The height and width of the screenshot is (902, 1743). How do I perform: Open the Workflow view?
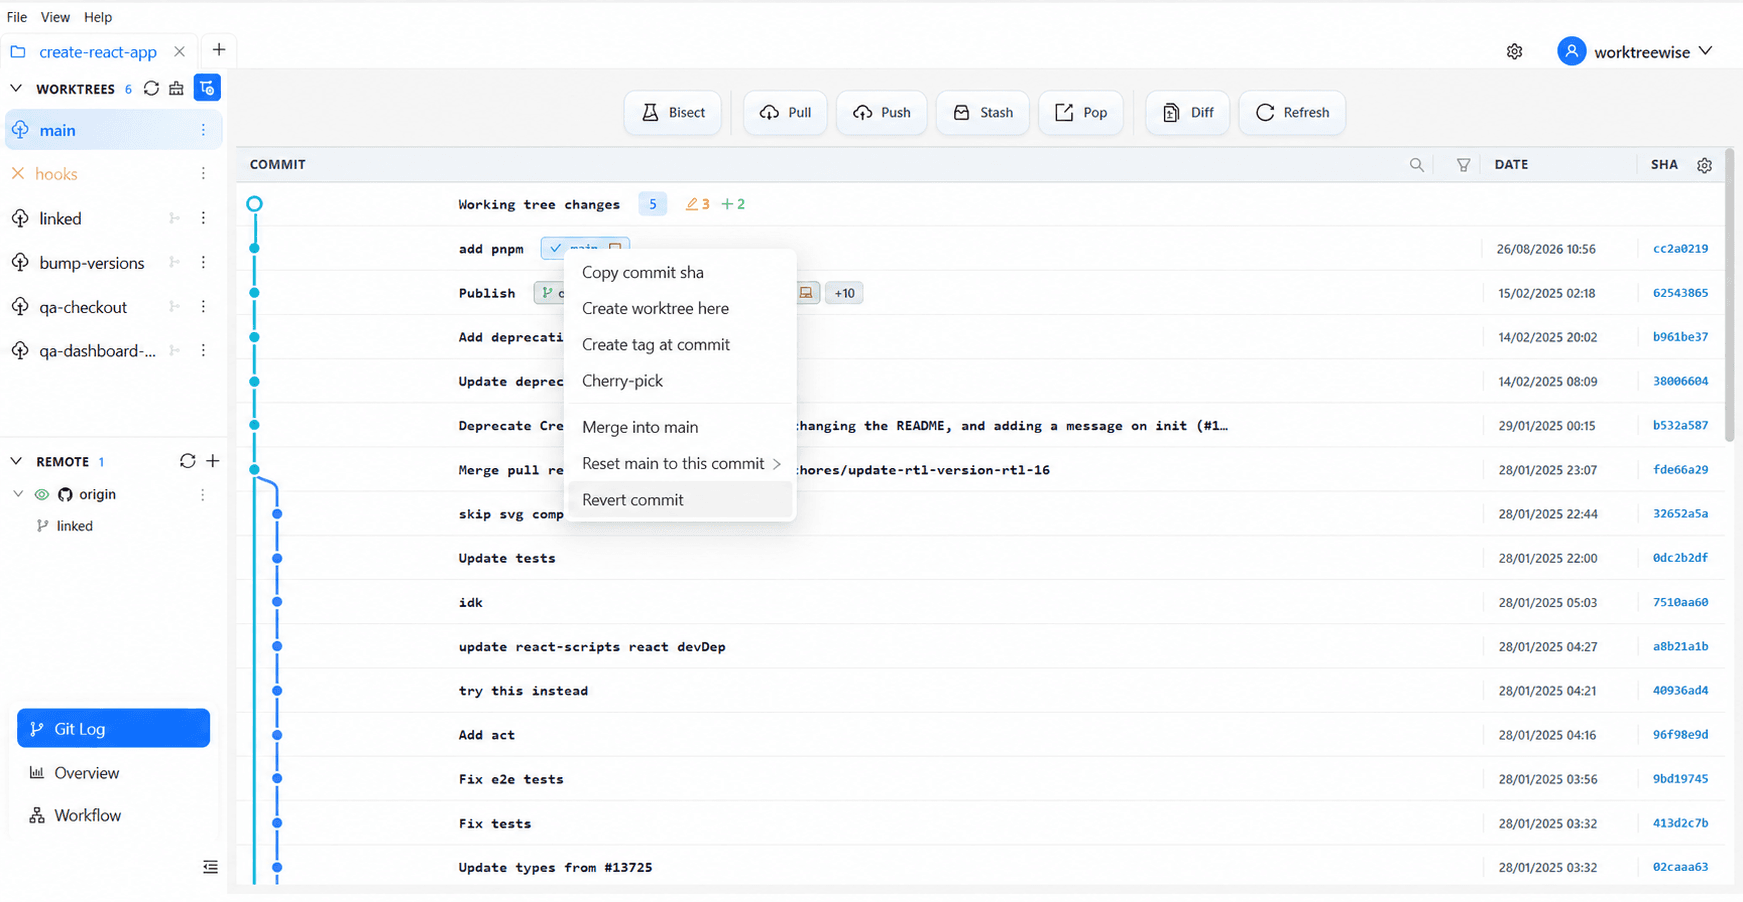point(114,815)
